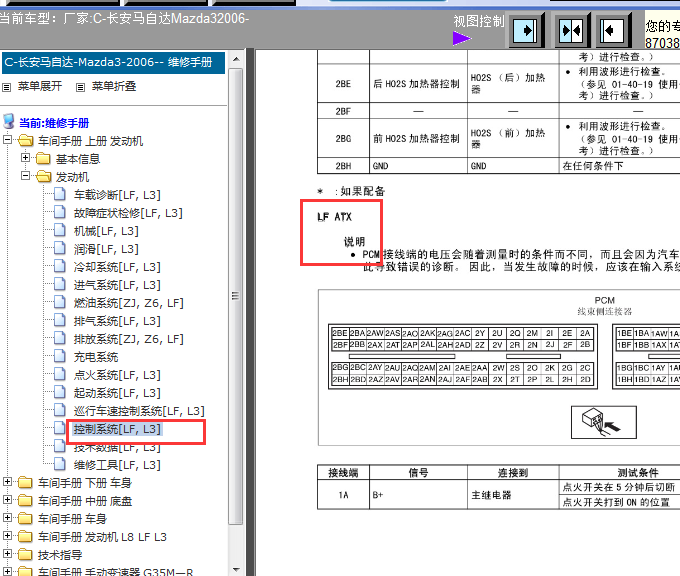Click the page icon of 排气系统[LF, L3]

point(60,320)
